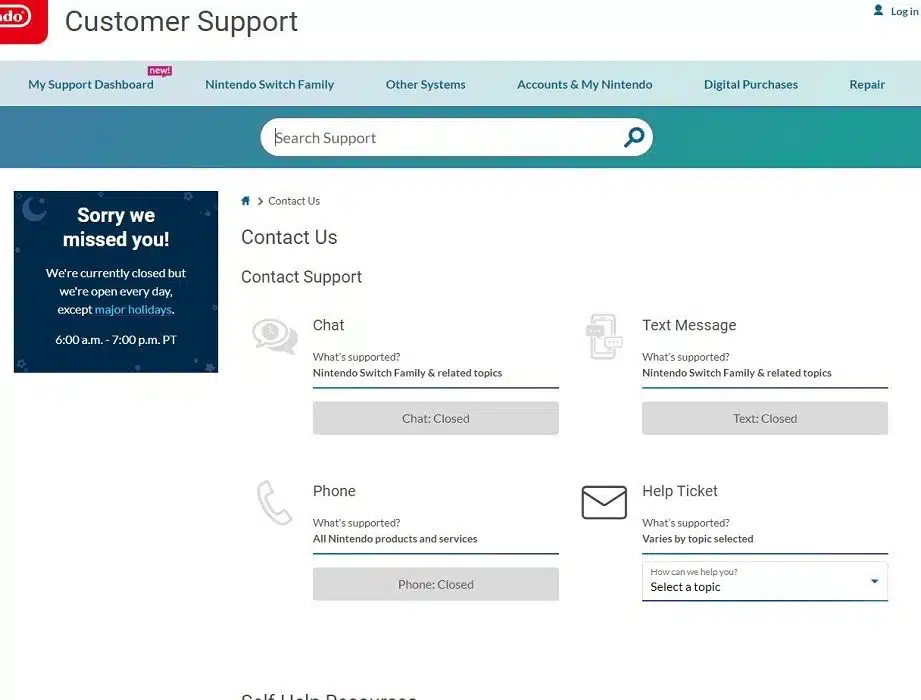Screen dimensions: 921x700
Task: Click the magnifying glass search icon
Action: tap(633, 138)
